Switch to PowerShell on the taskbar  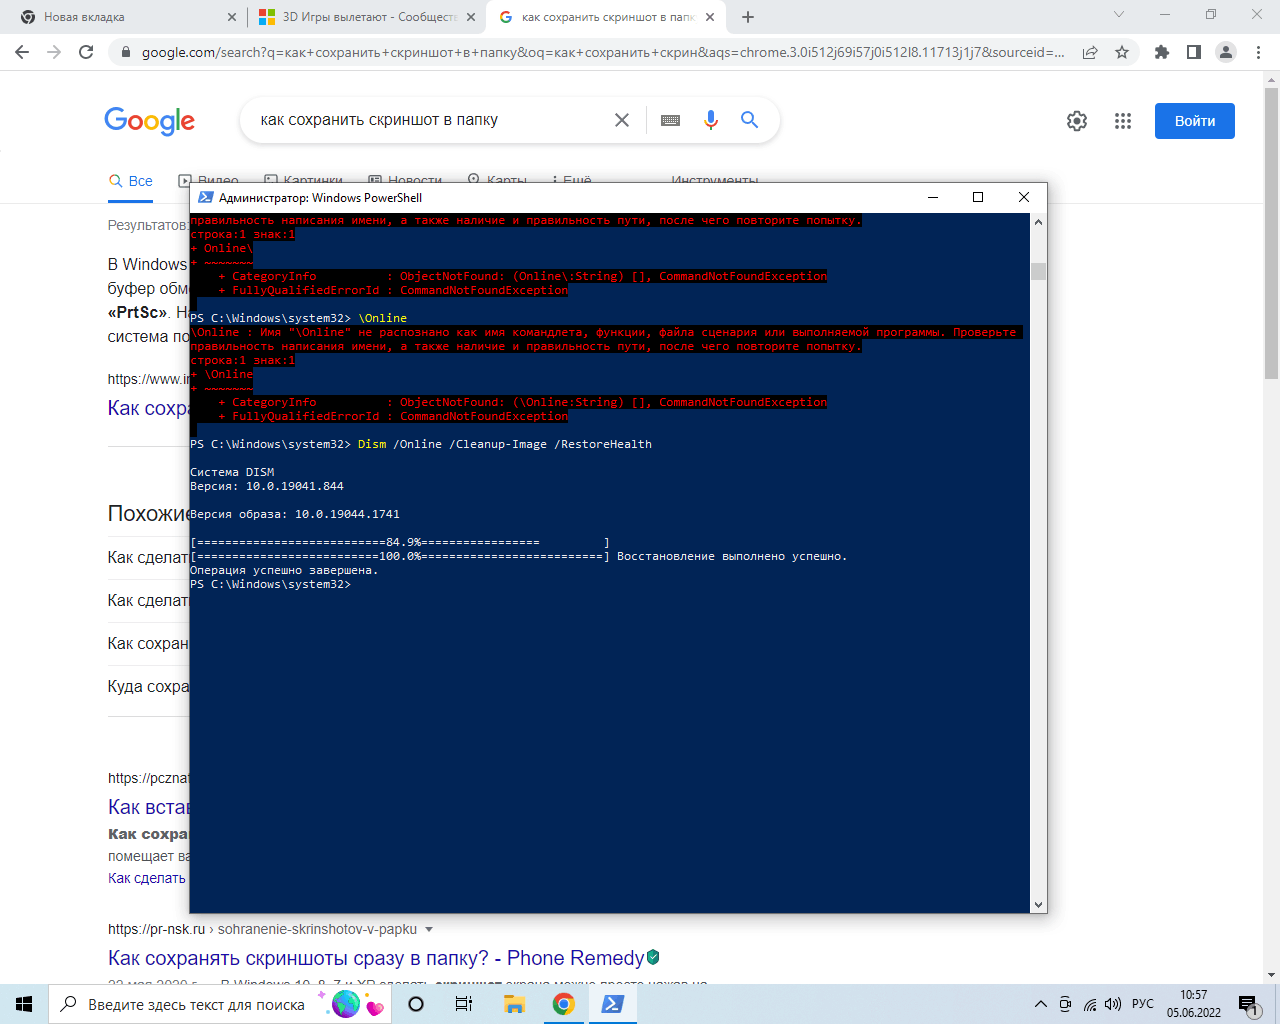[613, 1004]
